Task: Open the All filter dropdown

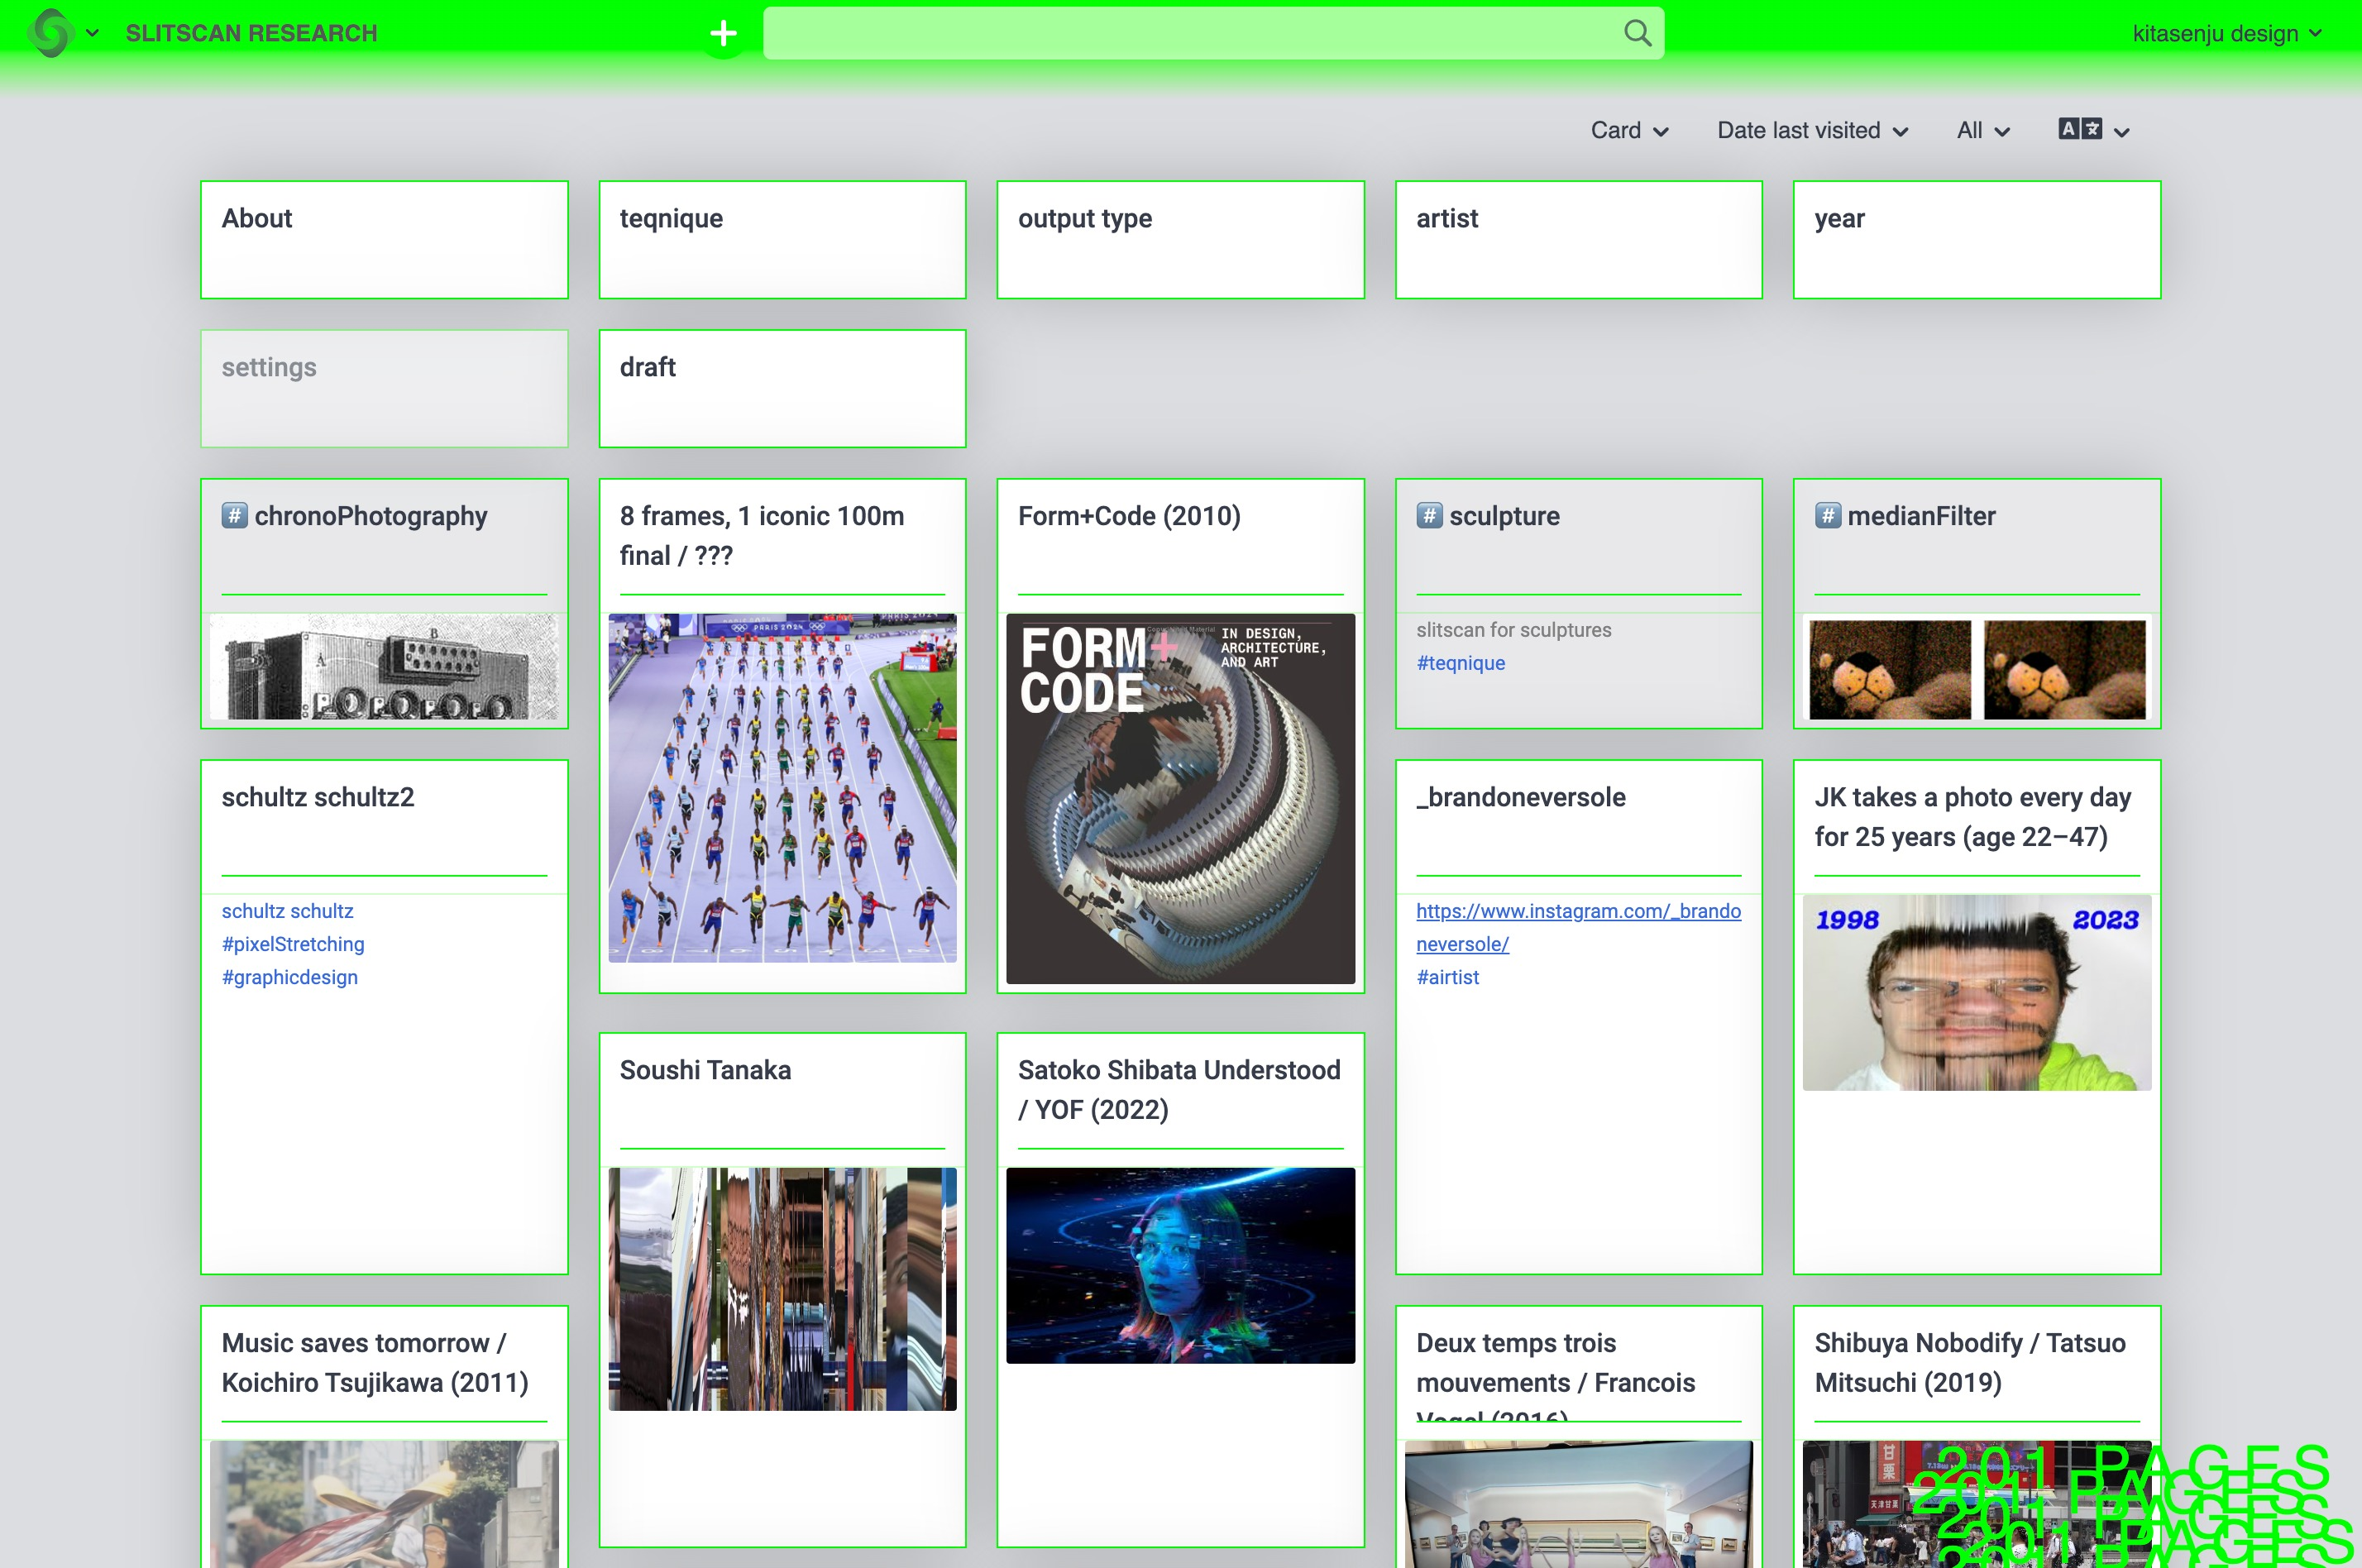Action: [1982, 130]
